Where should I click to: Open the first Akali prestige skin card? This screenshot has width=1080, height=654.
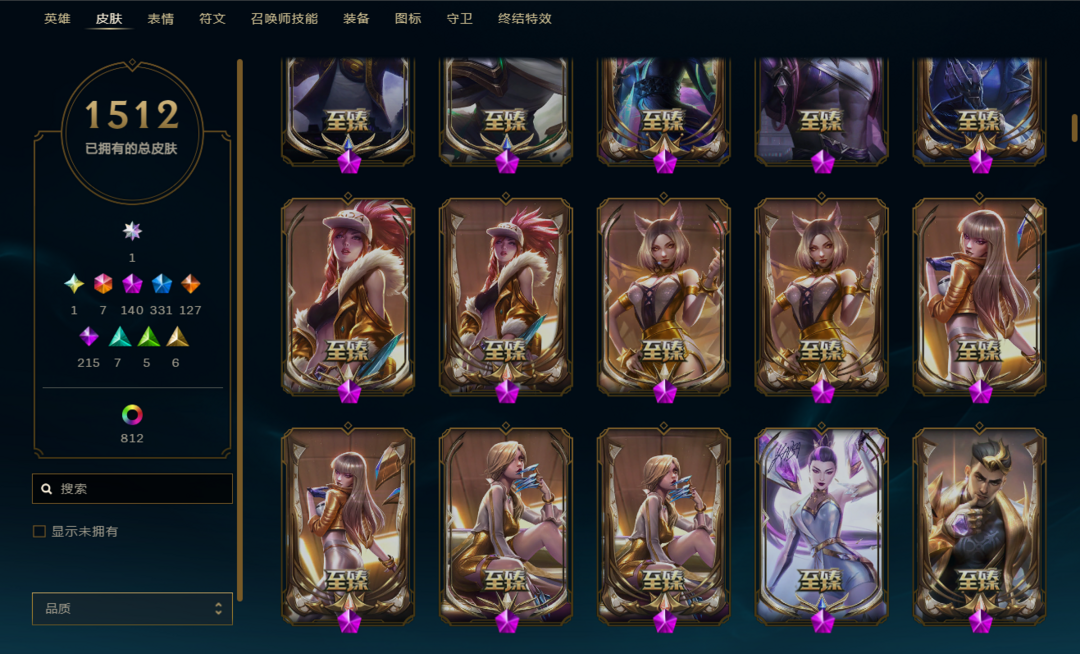click(348, 297)
